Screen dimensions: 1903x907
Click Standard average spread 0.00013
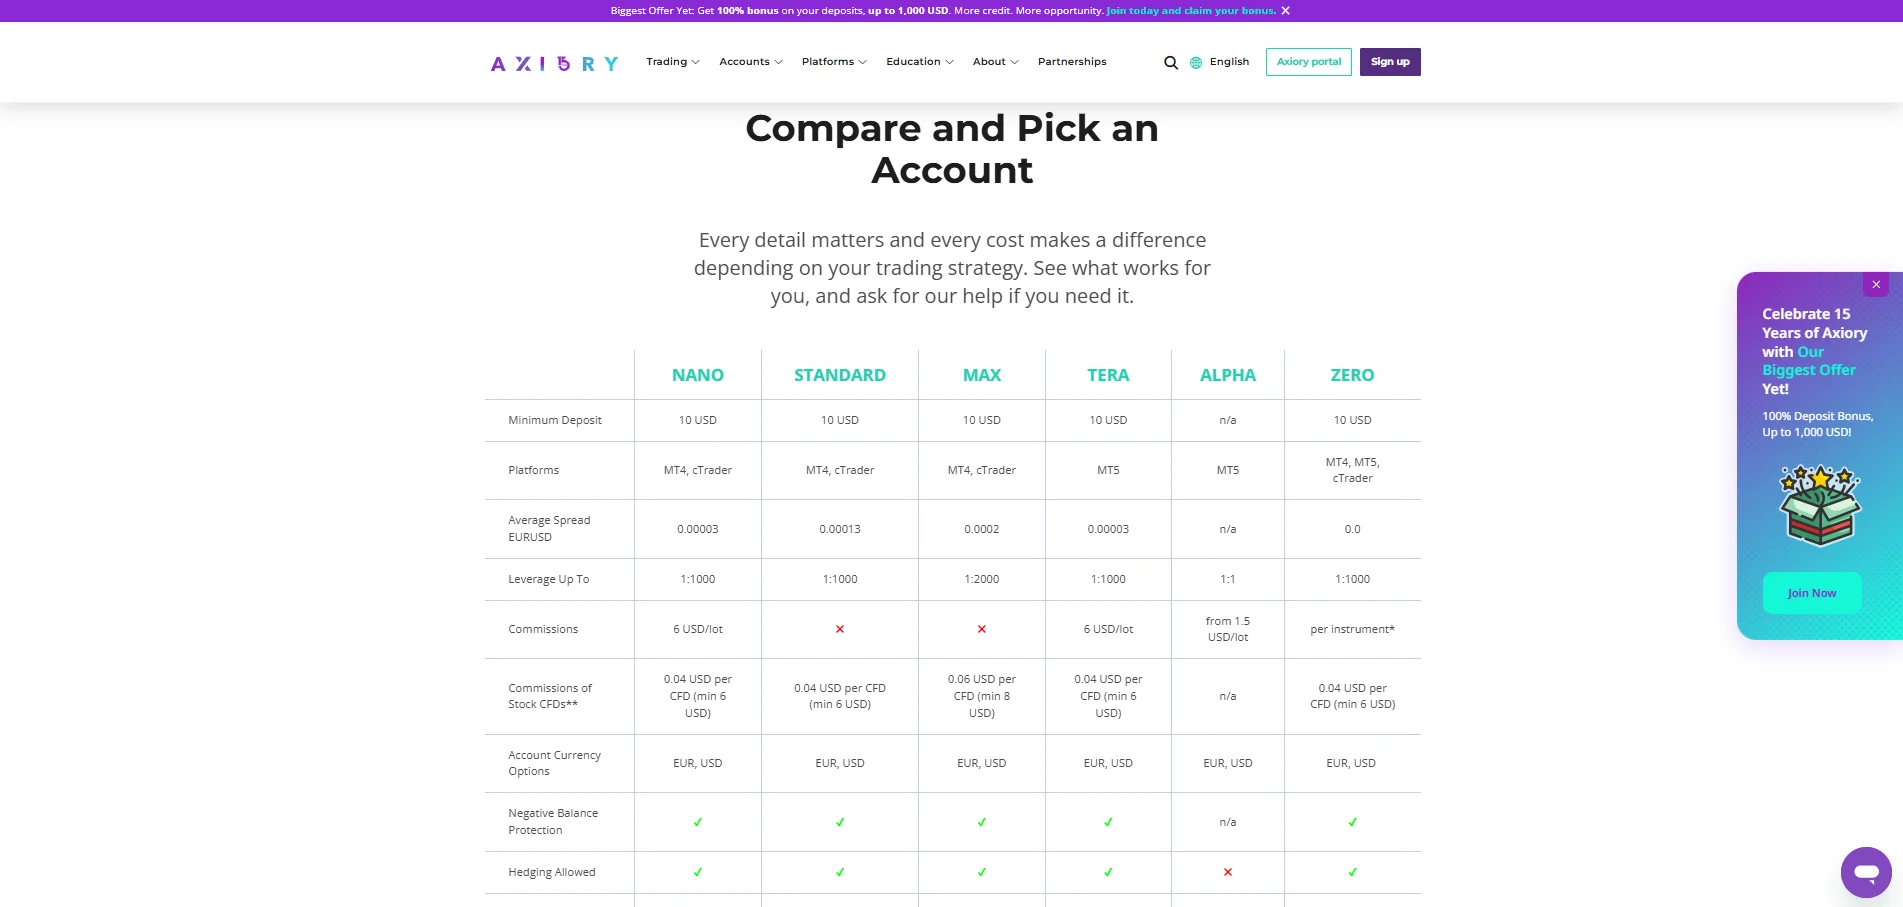[x=840, y=529]
